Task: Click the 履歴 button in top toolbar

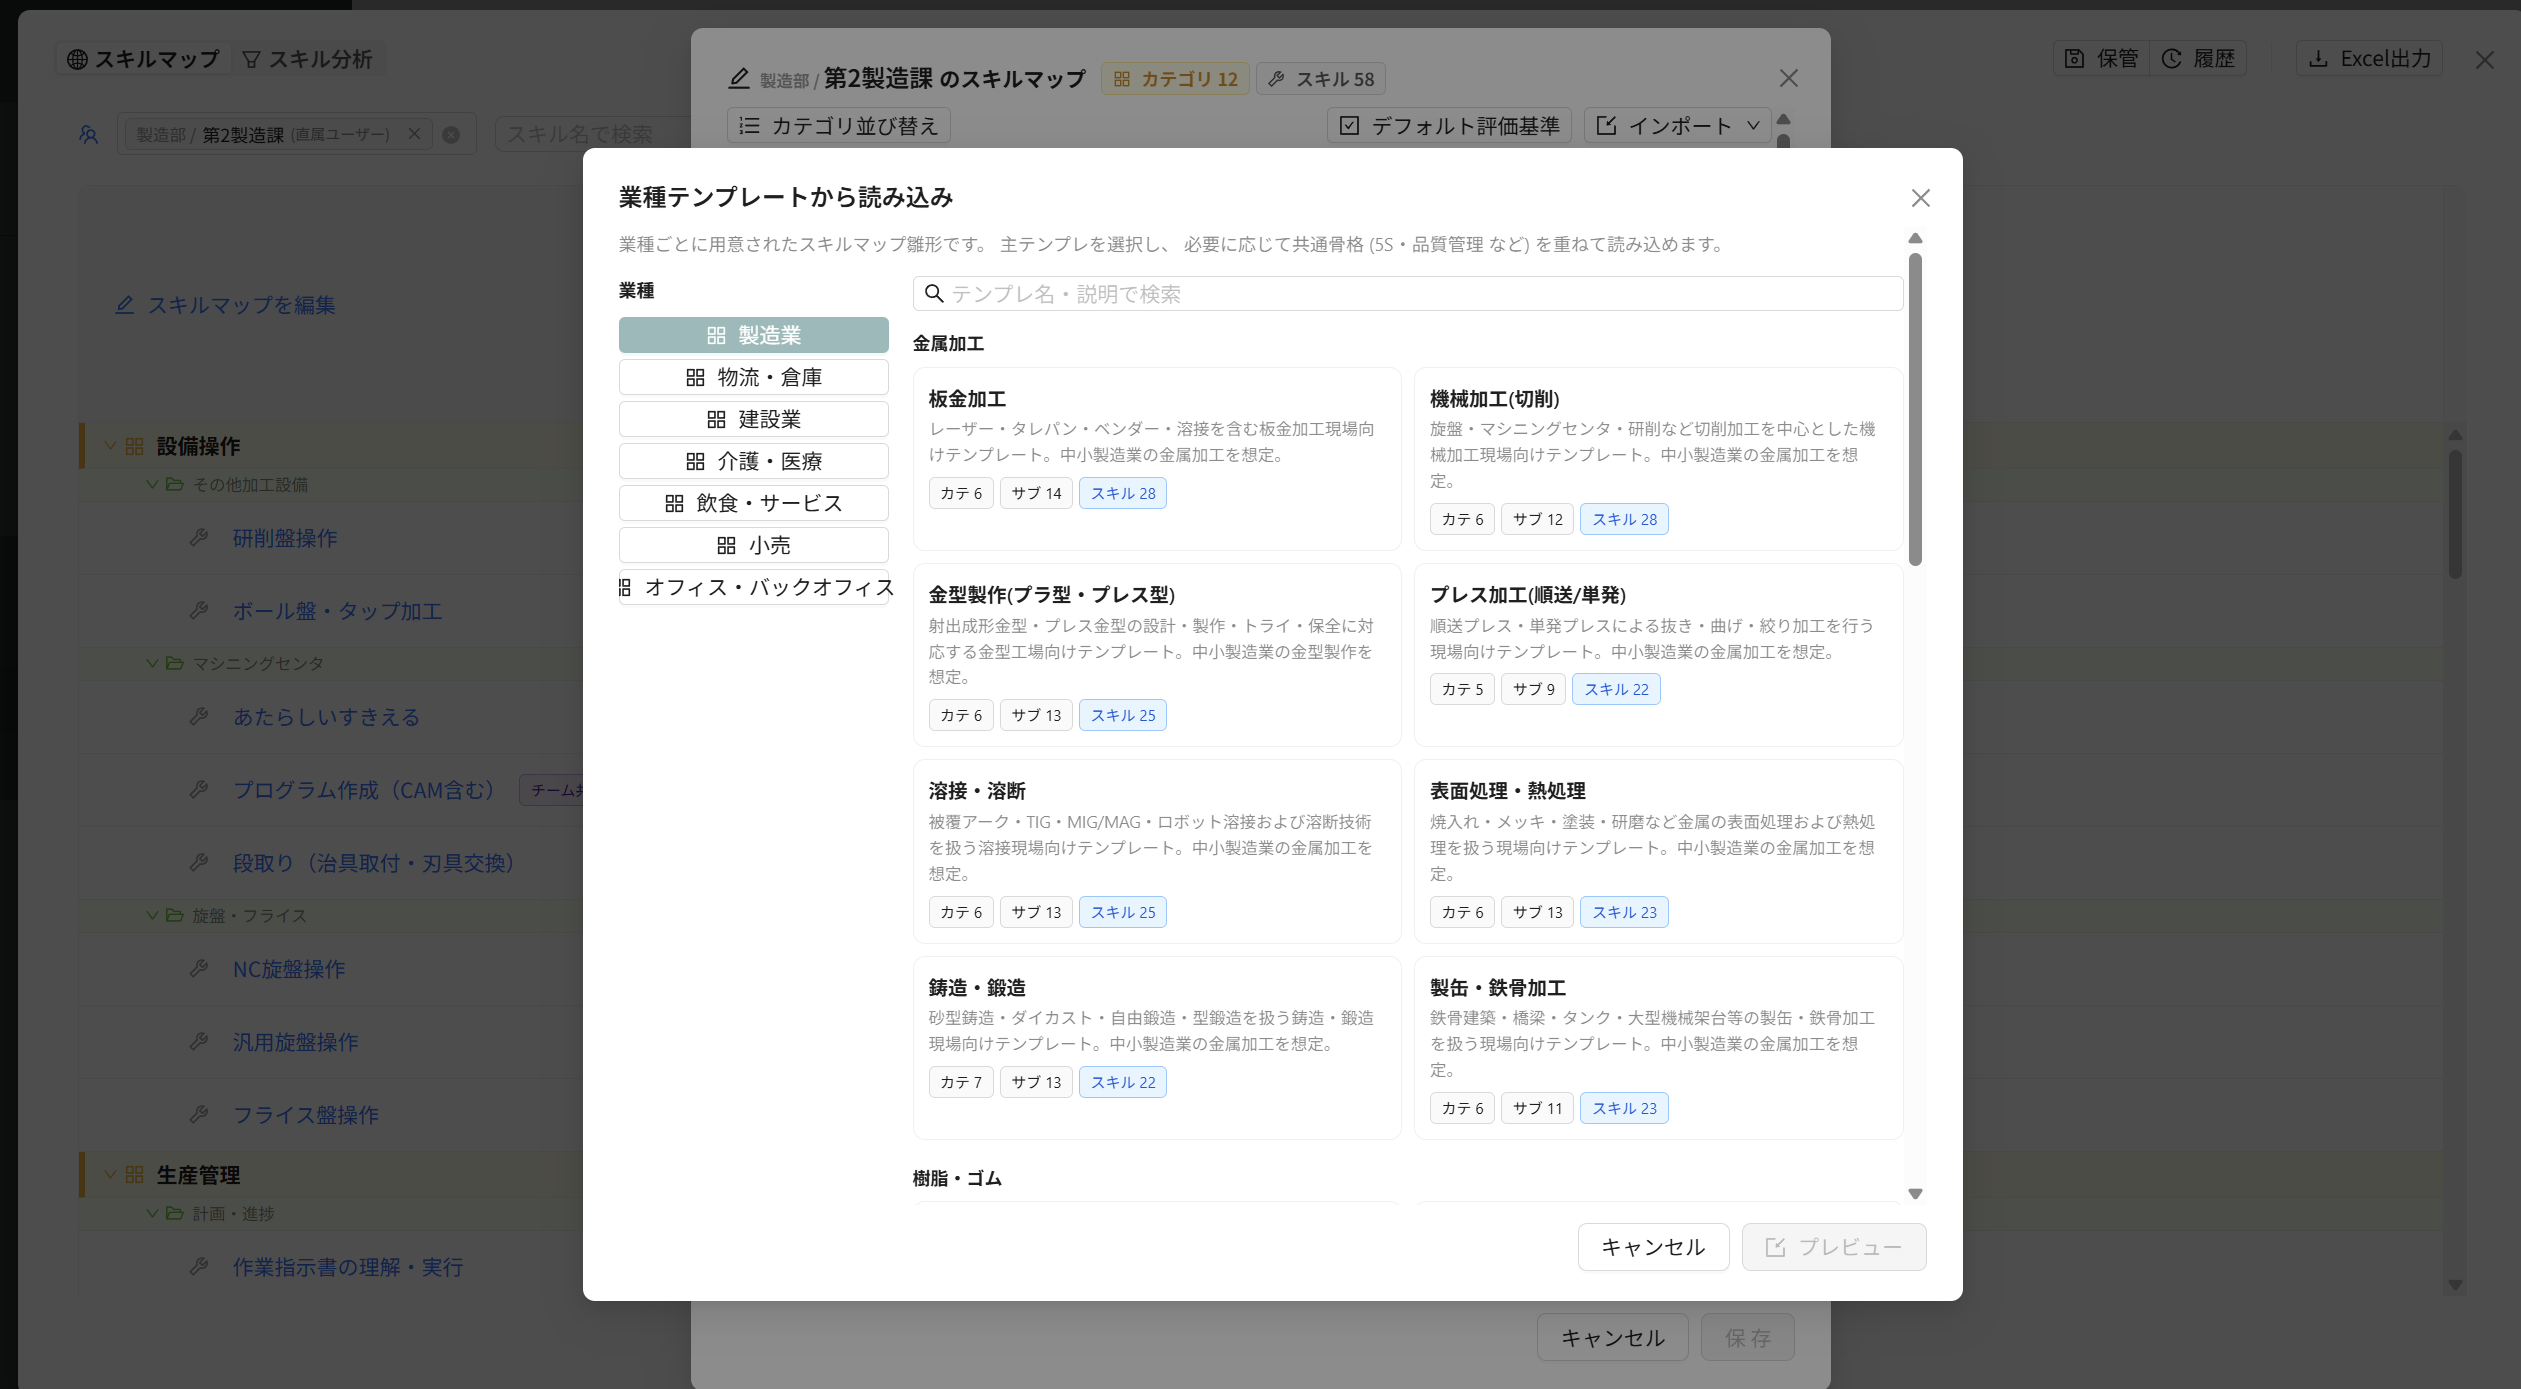Action: point(2198,59)
